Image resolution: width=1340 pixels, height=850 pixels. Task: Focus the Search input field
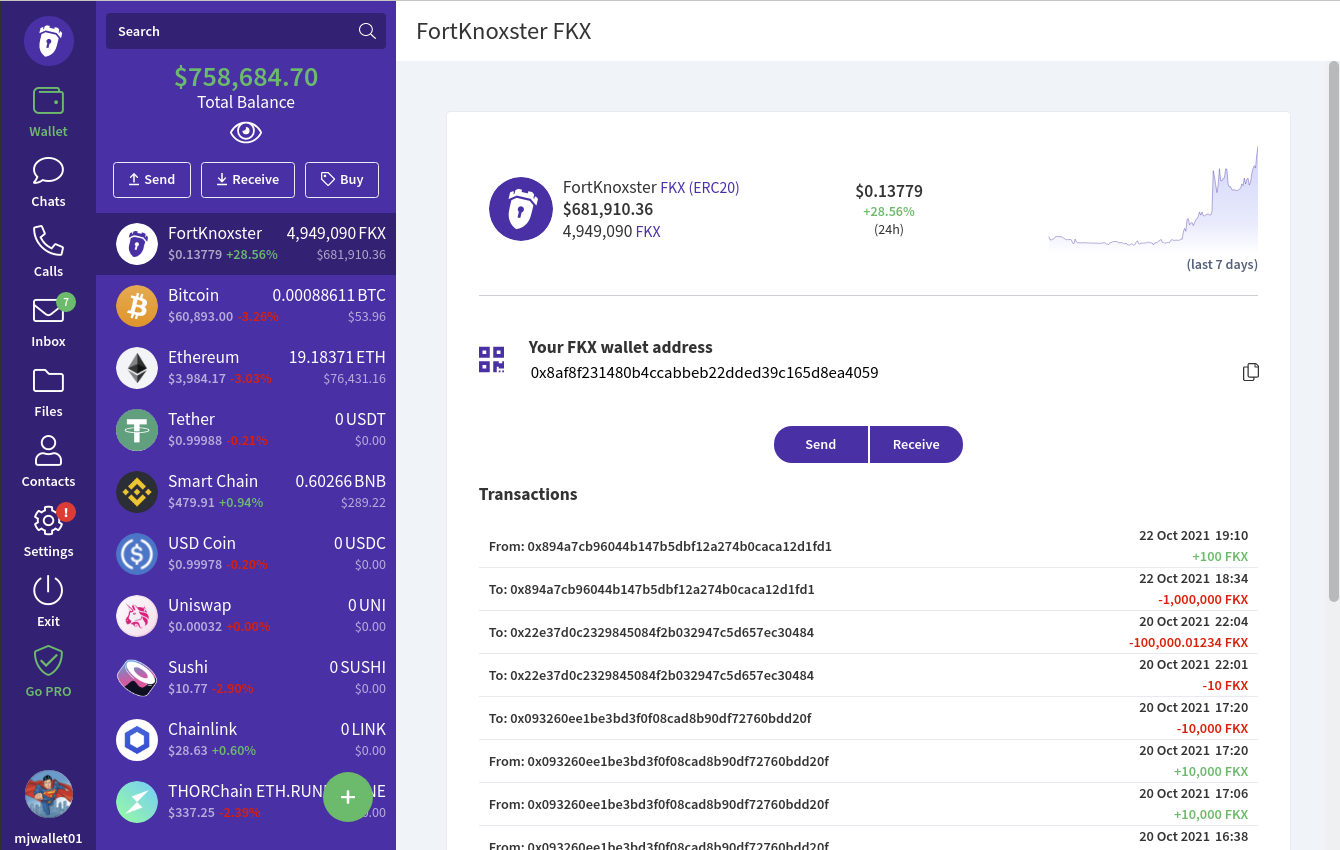pos(246,31)
